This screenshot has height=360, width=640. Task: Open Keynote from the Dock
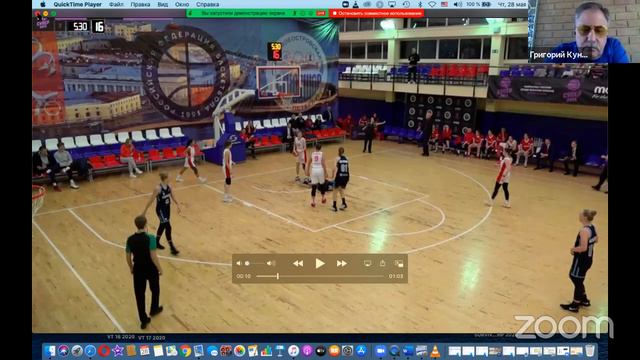tap(280, 351)
